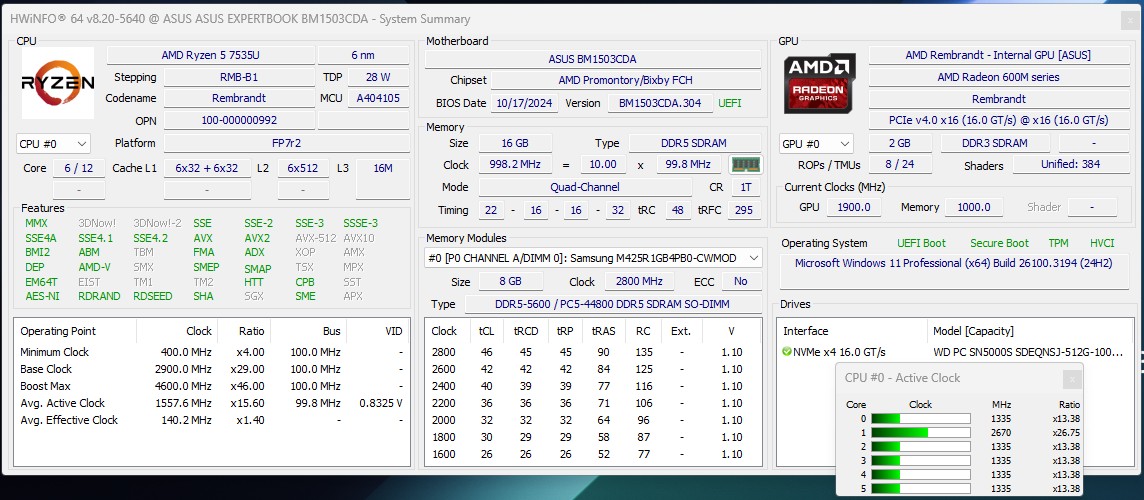This screenshot has height=500, width=1144.
Task: Click the BIOS date 10/17/2024 field
Action: point(525,104)
